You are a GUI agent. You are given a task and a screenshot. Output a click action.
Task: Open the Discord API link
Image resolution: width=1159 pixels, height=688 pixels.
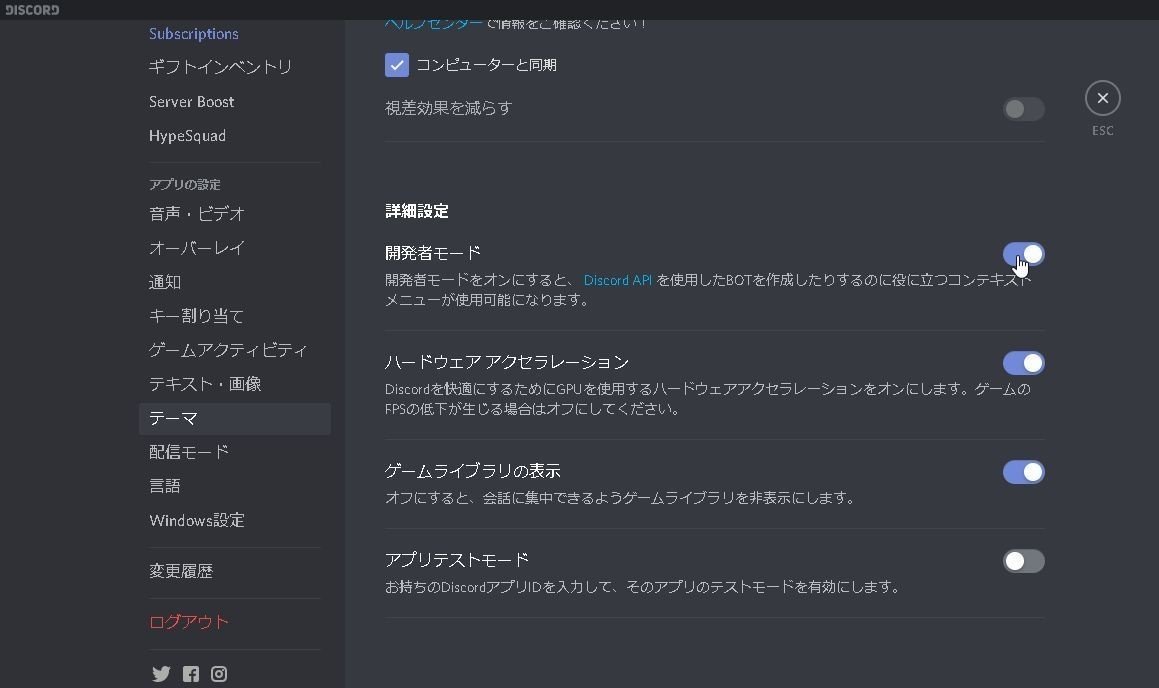point(618,280)
